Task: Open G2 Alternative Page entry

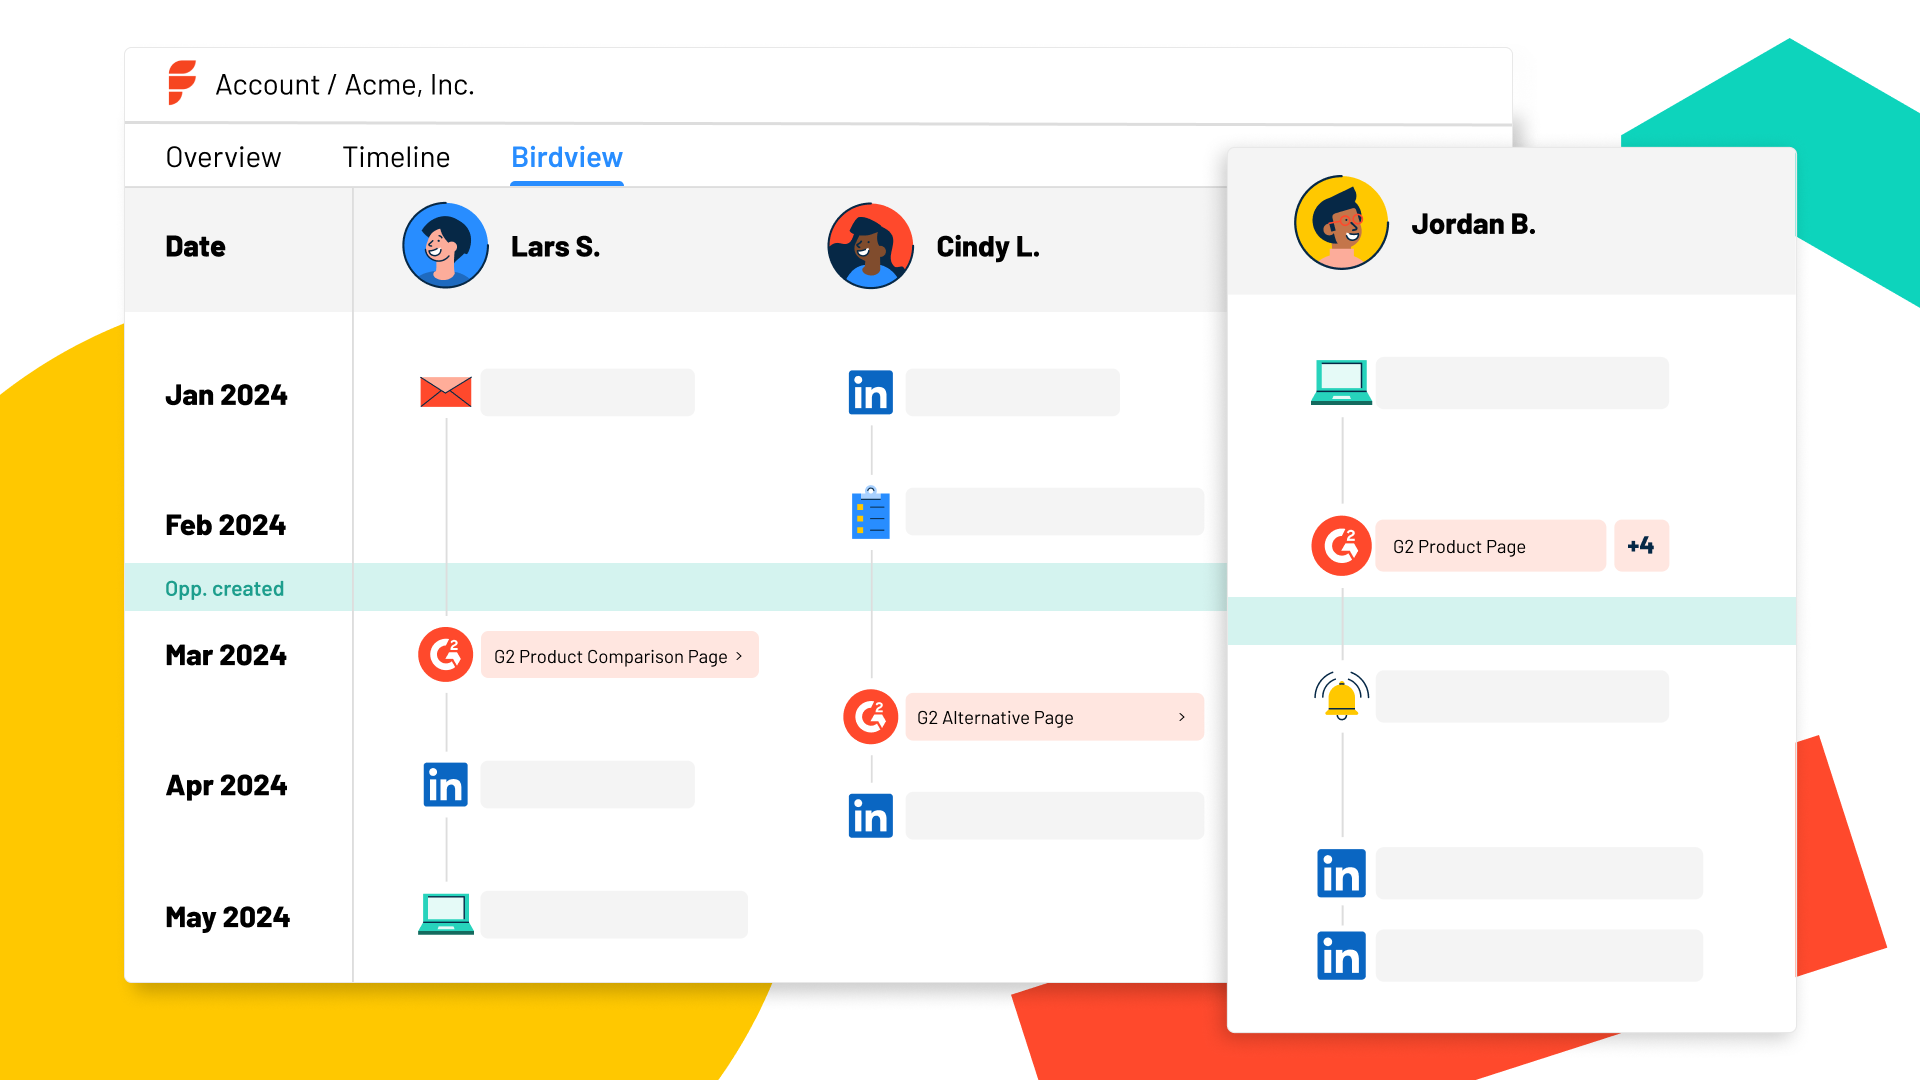Action: point(1055,717)
